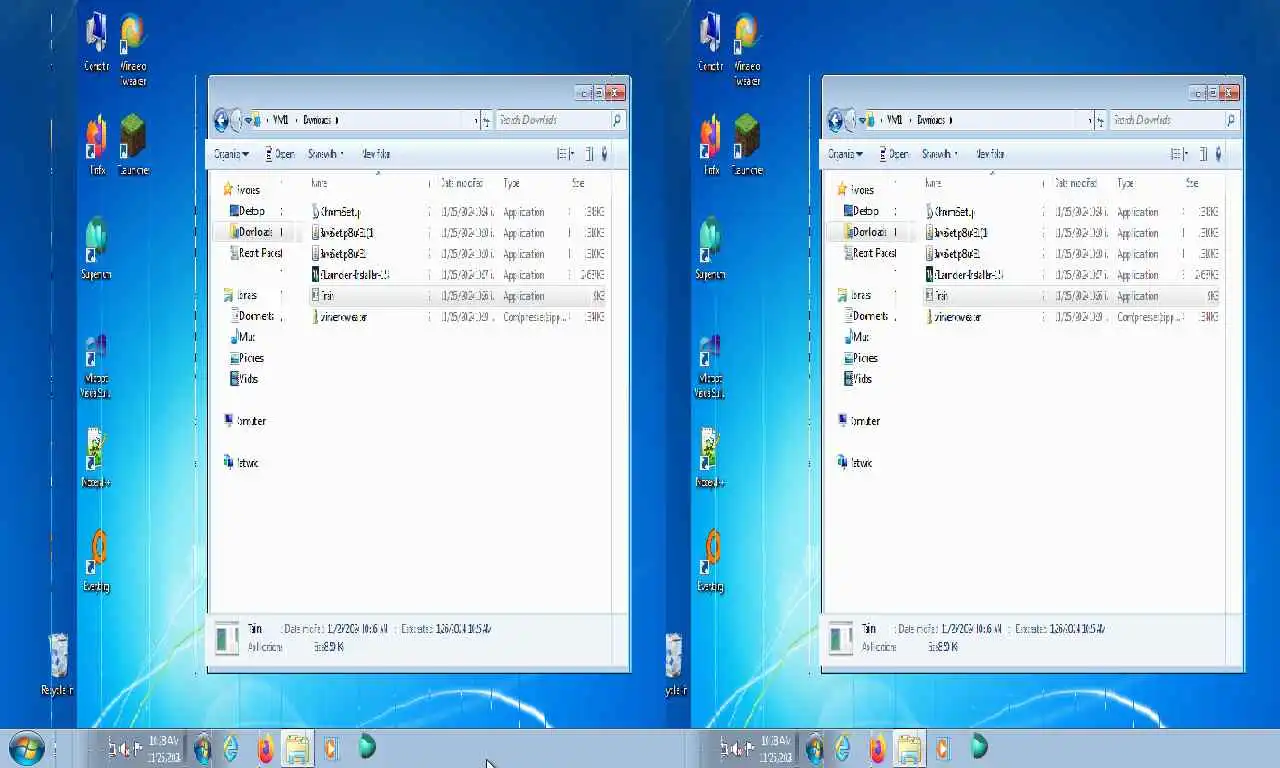Image resolution: width=1280 pixels, height=768 pixels.
Task: Open Organize dropdown in right Explorer window
Action: point(845,154)
